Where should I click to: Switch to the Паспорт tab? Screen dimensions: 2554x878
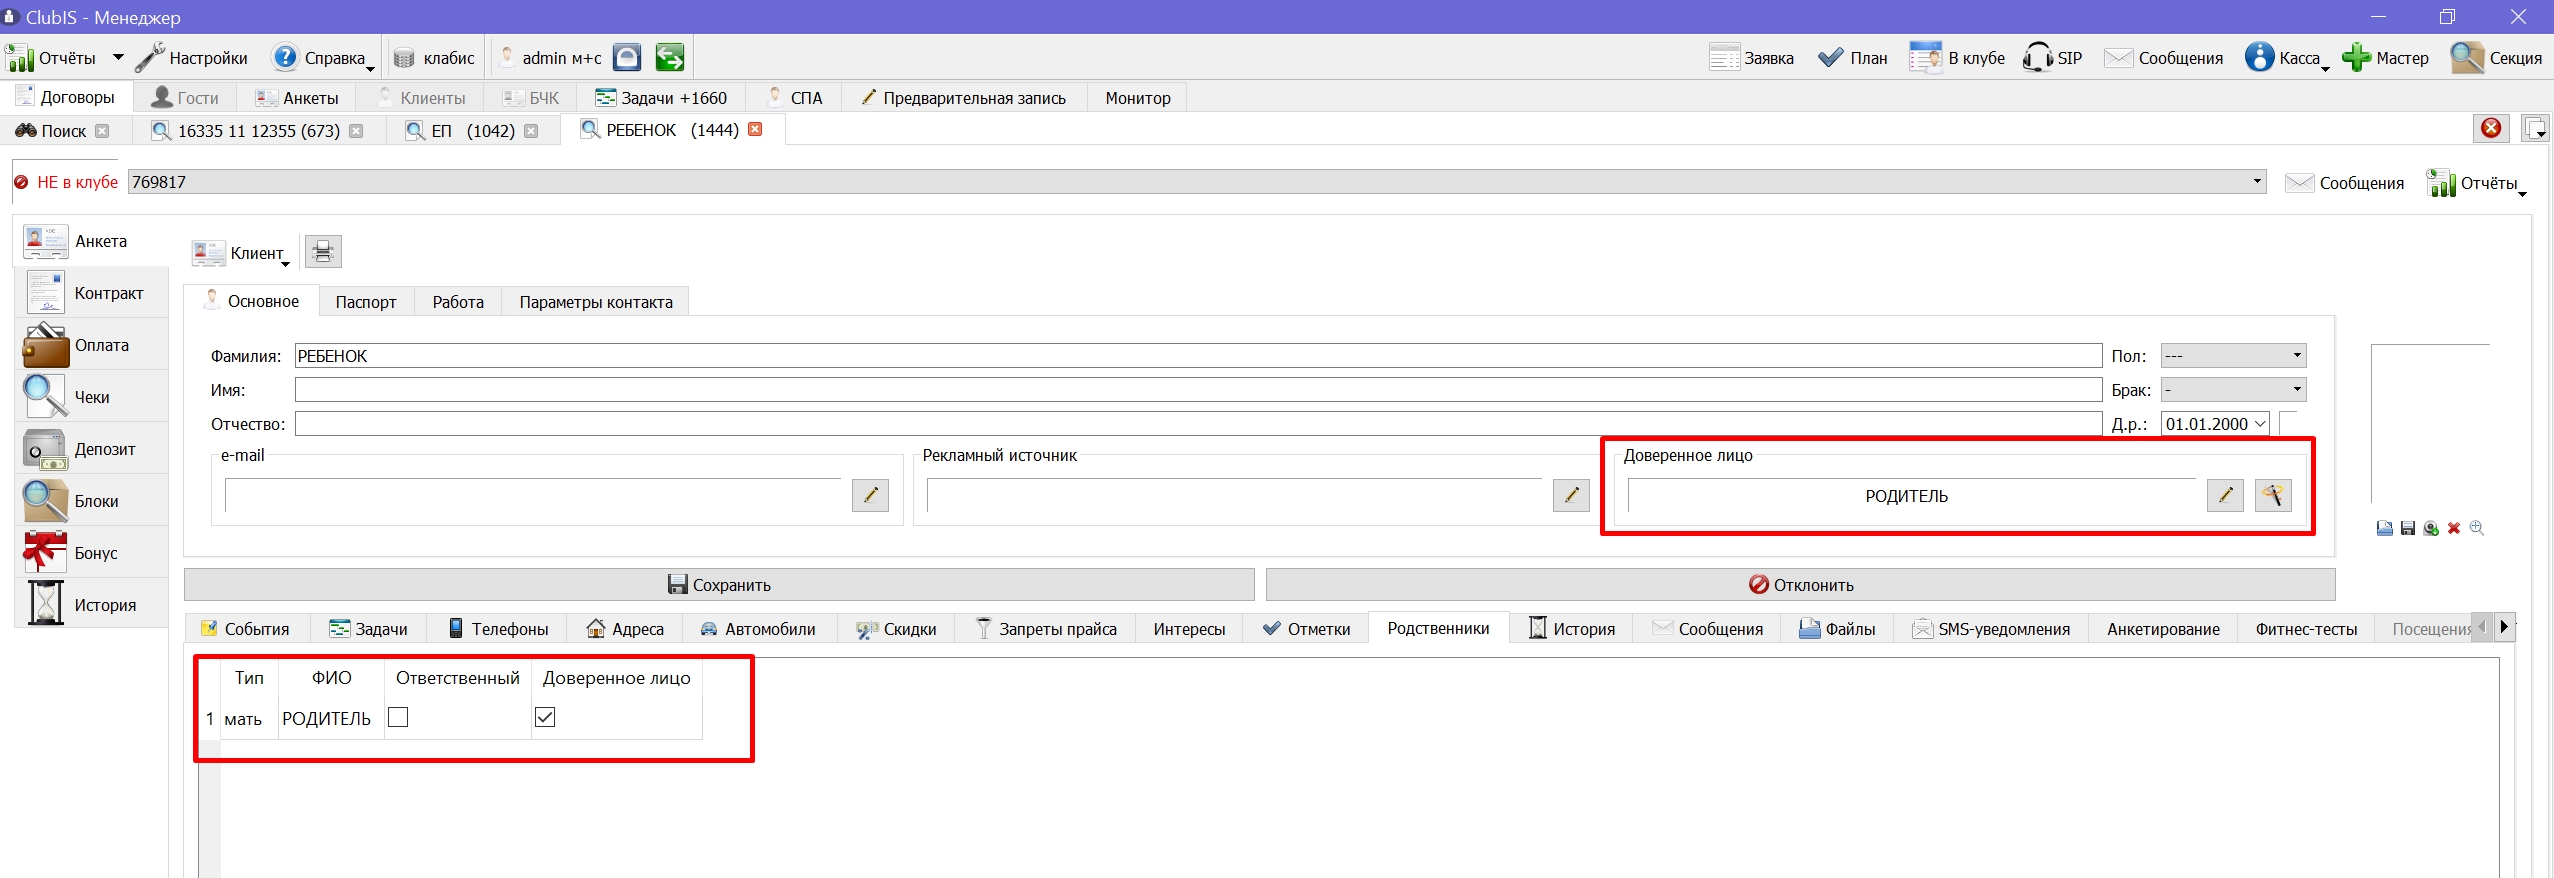coord(366,302)
